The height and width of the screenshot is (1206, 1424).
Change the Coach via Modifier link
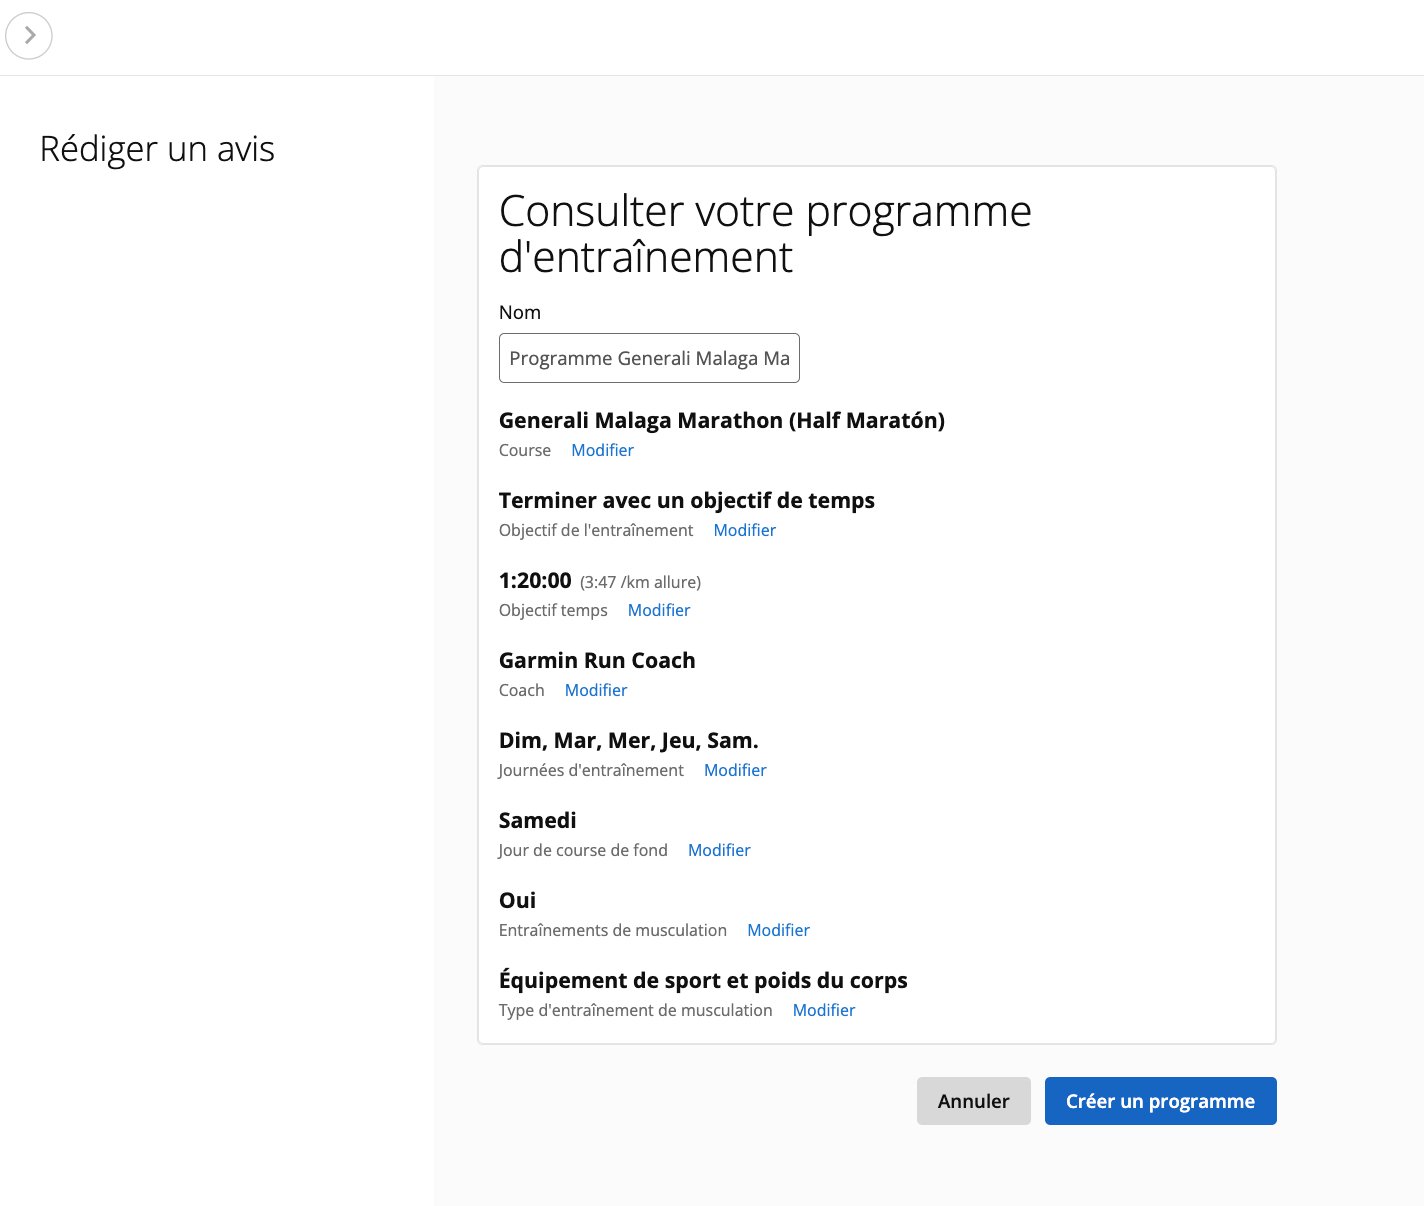point(596,690)
